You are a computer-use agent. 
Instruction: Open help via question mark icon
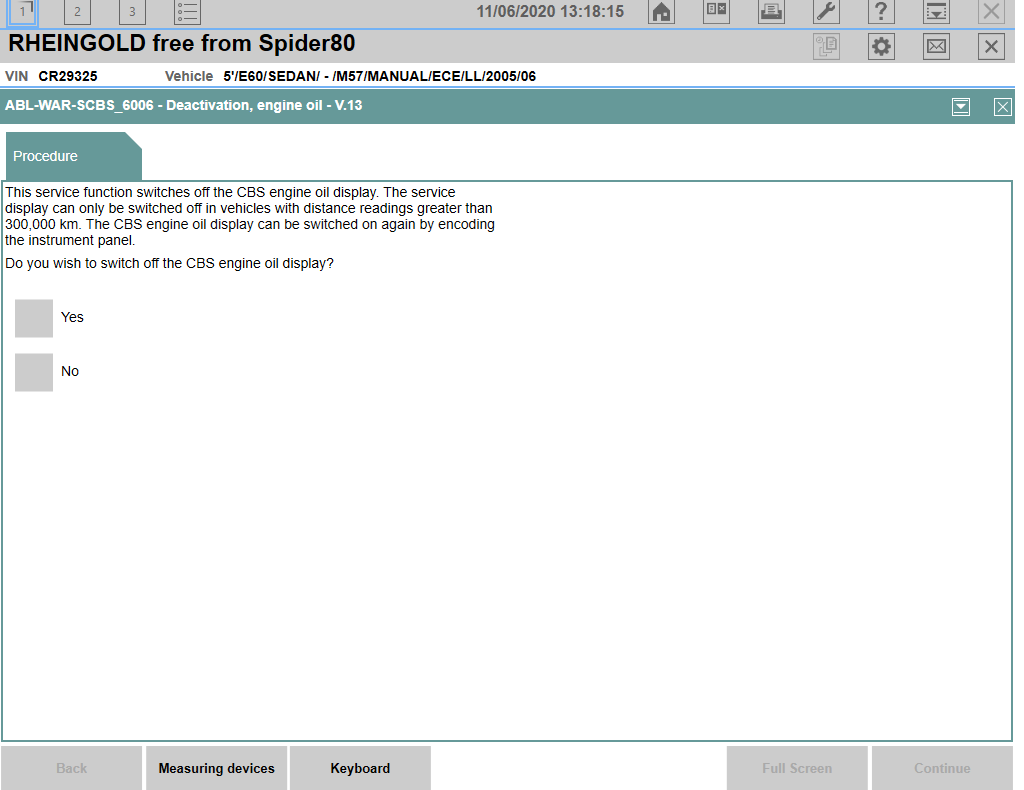(881, 12)
